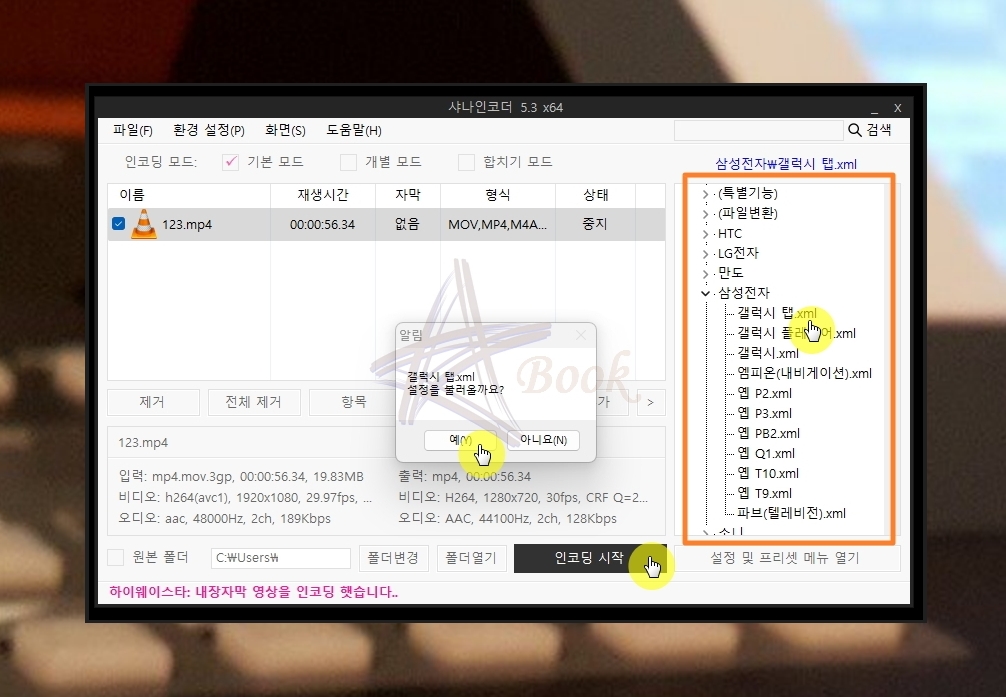Expand the 만도 tree node

[x=705, y=274]
